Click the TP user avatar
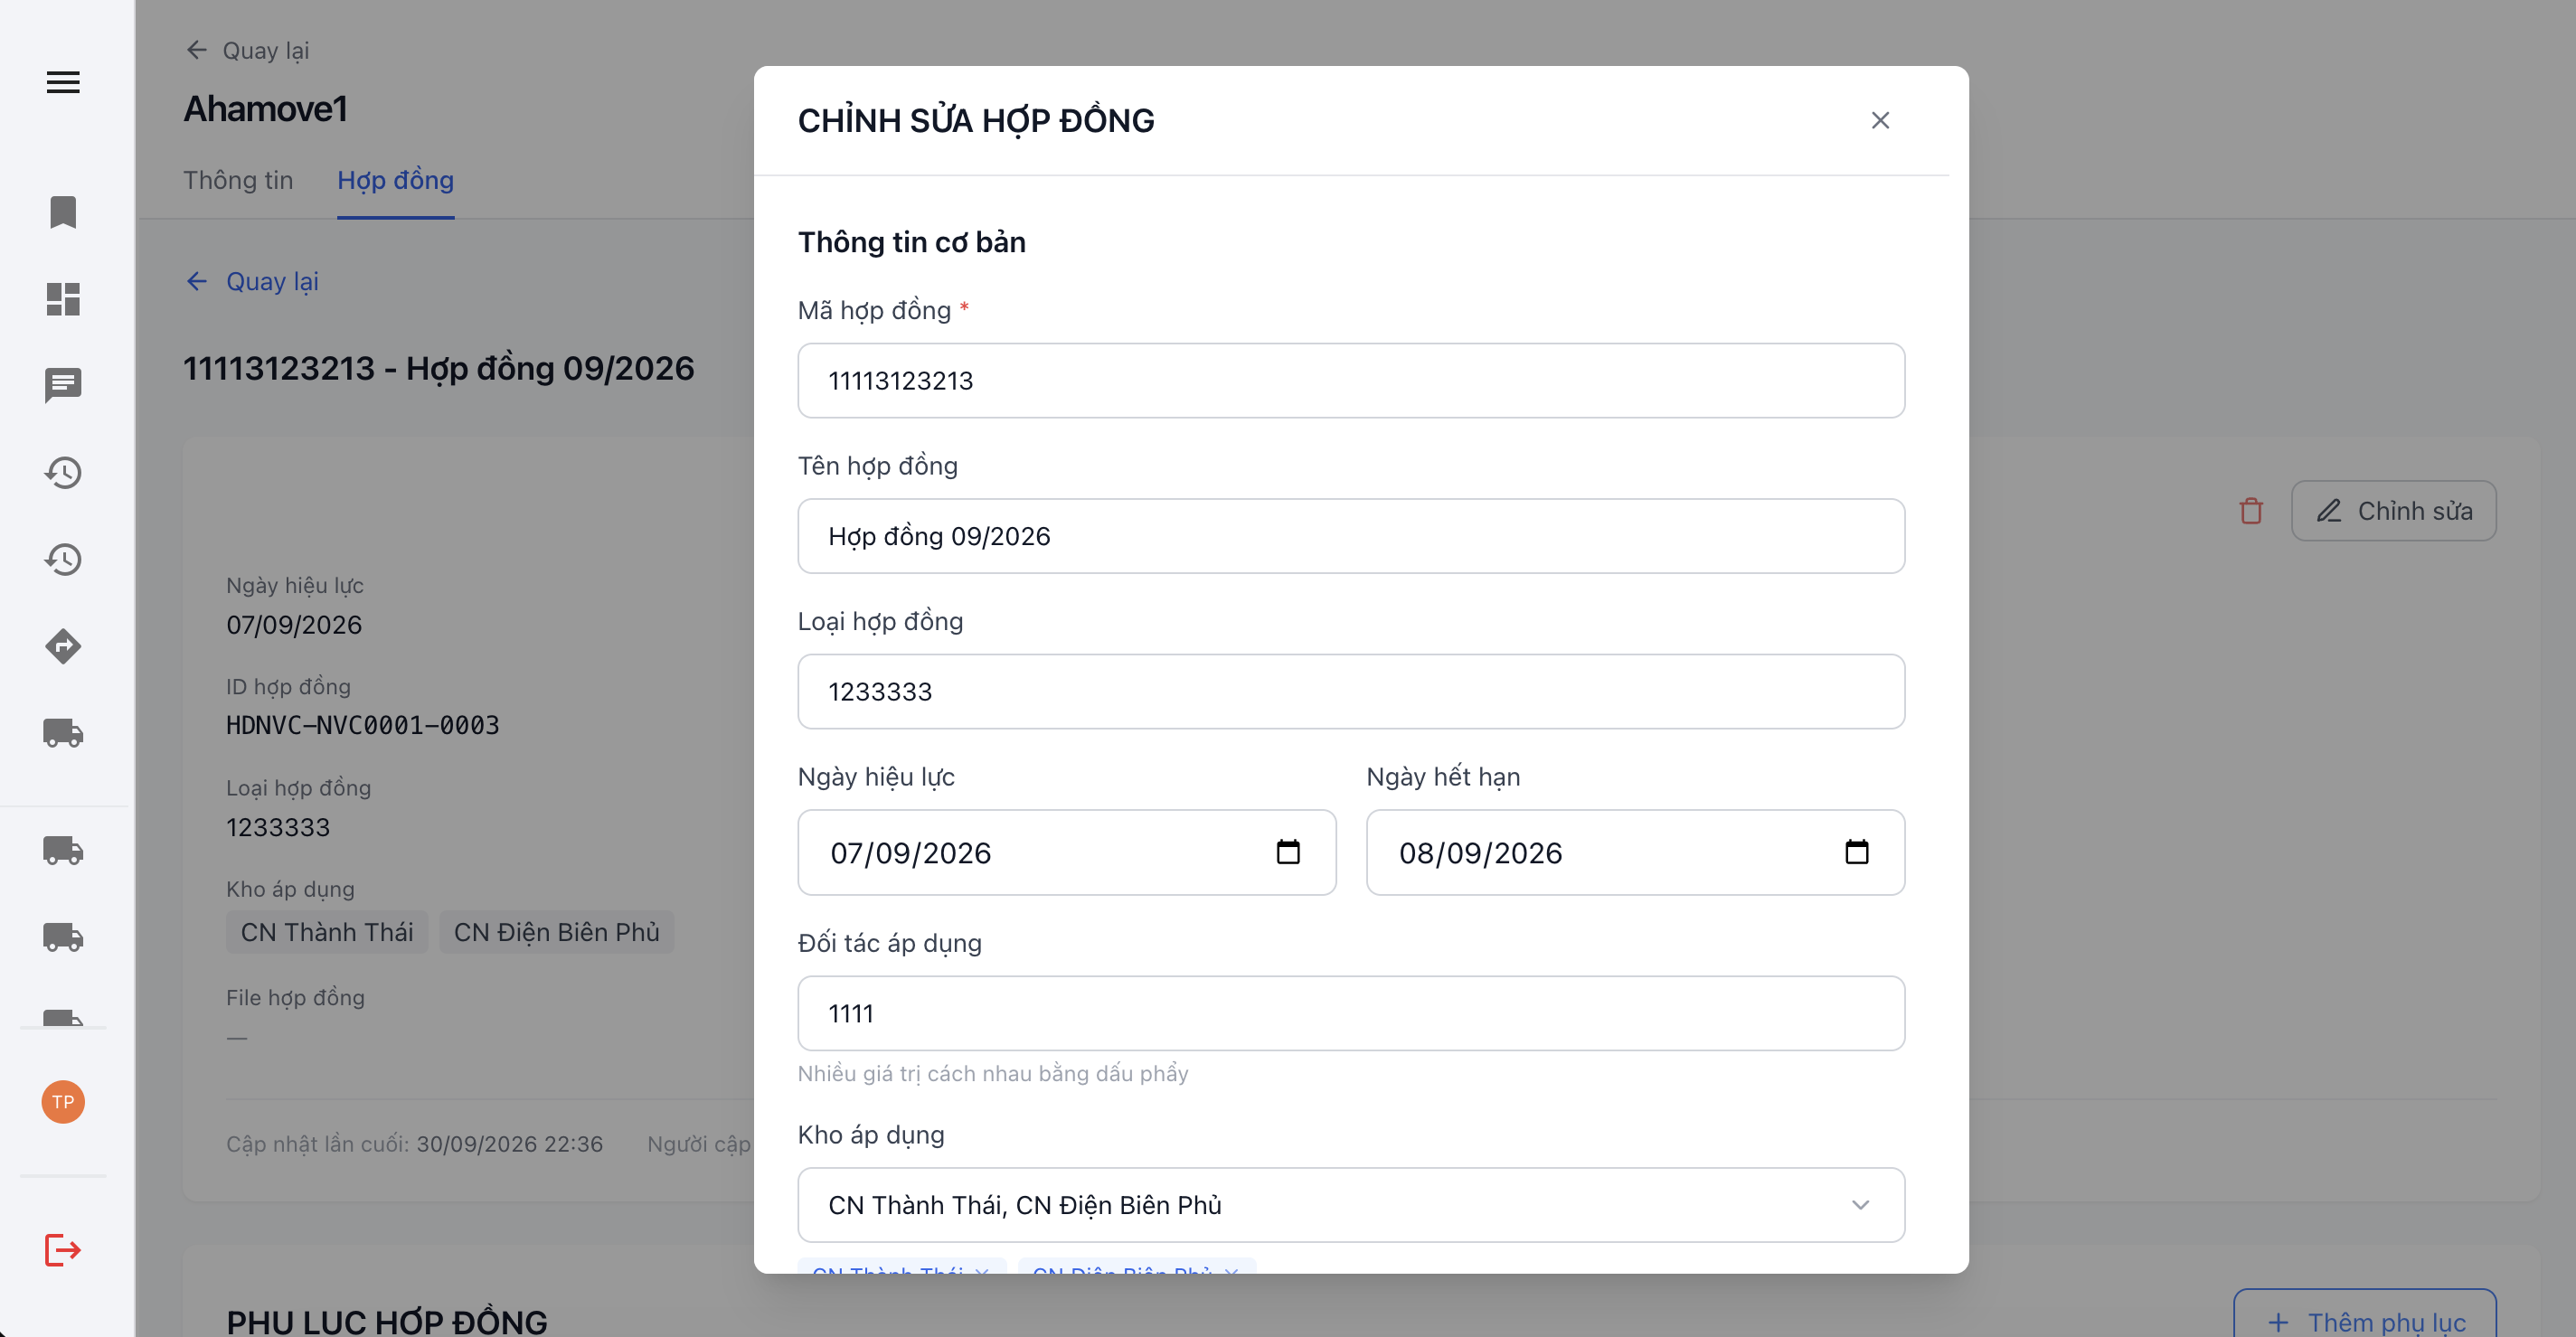This screenshot has width=2576, height=1337. coord(63,1102)
